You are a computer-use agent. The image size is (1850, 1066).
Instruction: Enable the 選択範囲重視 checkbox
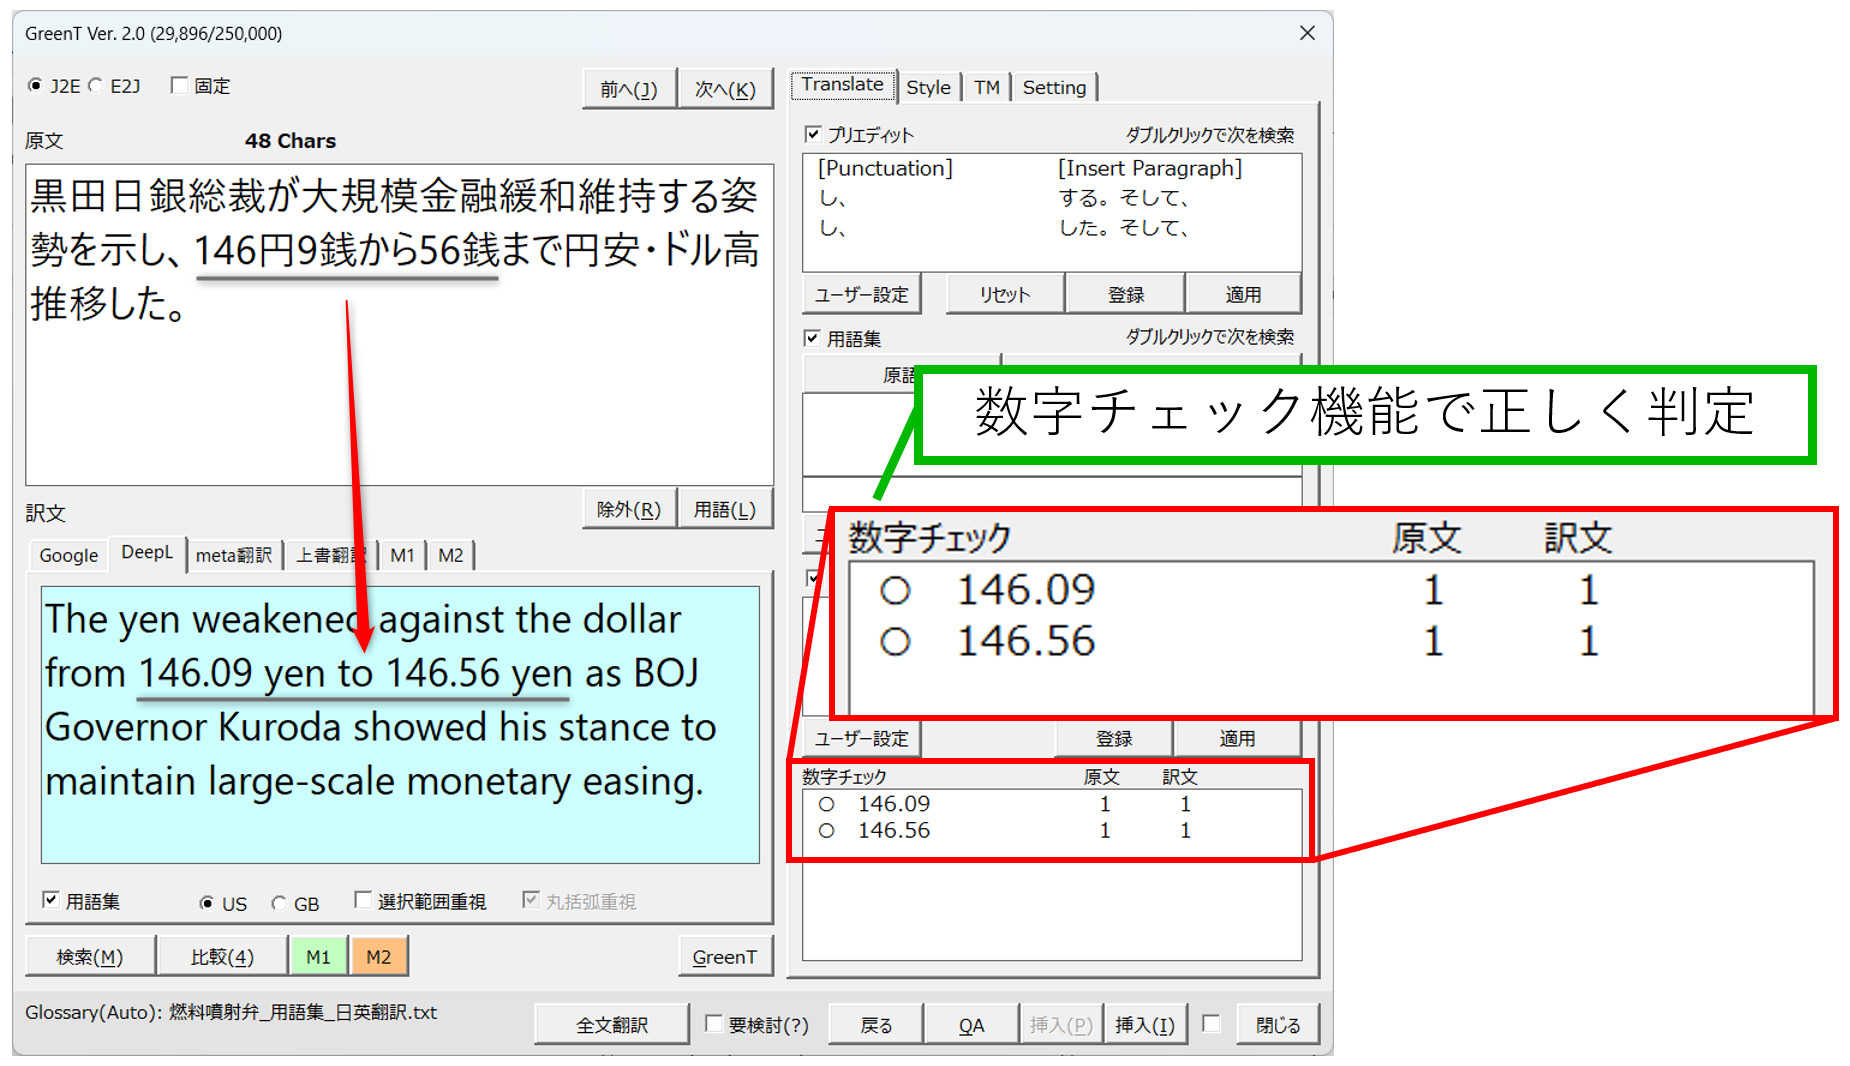(x=364, y=901)
